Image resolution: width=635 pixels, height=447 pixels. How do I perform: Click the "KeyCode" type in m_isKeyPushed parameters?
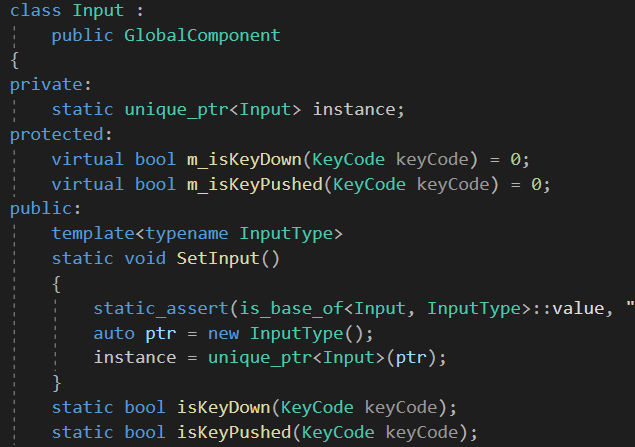[369, 185]
